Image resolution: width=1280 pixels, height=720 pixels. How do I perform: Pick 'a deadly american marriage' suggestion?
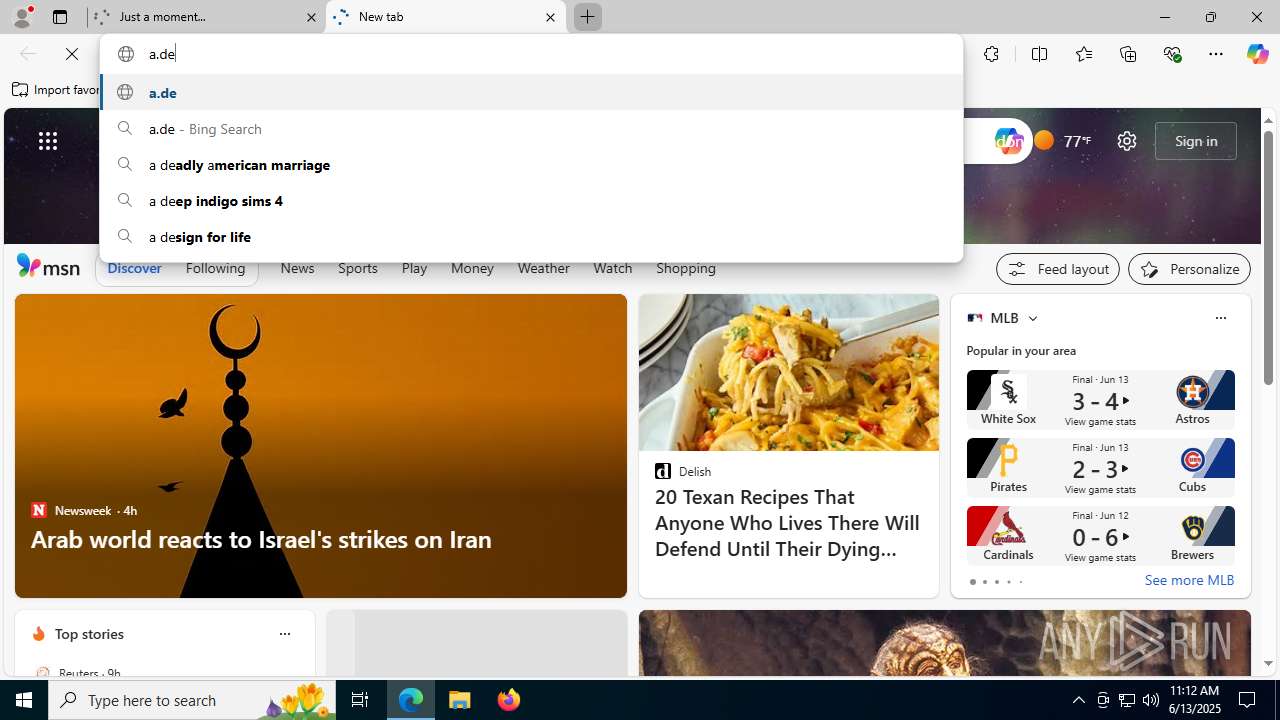tap(531, 164)
